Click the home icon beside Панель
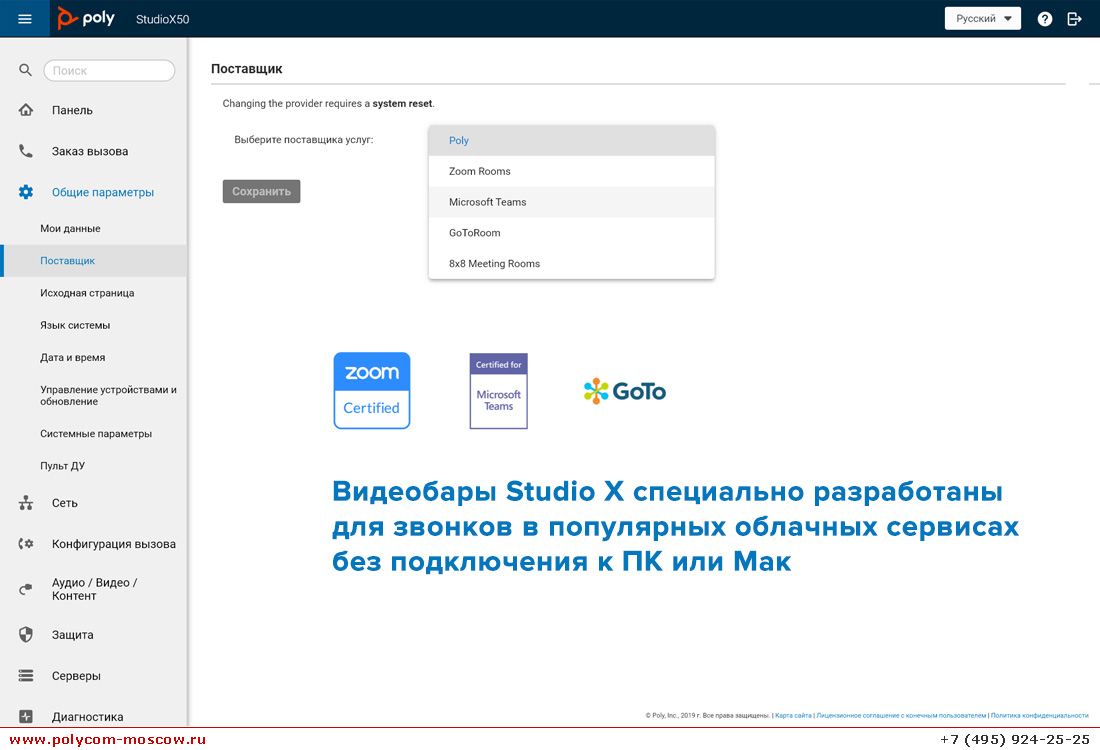Screen dimensions: 1100x750 [26, 110]
